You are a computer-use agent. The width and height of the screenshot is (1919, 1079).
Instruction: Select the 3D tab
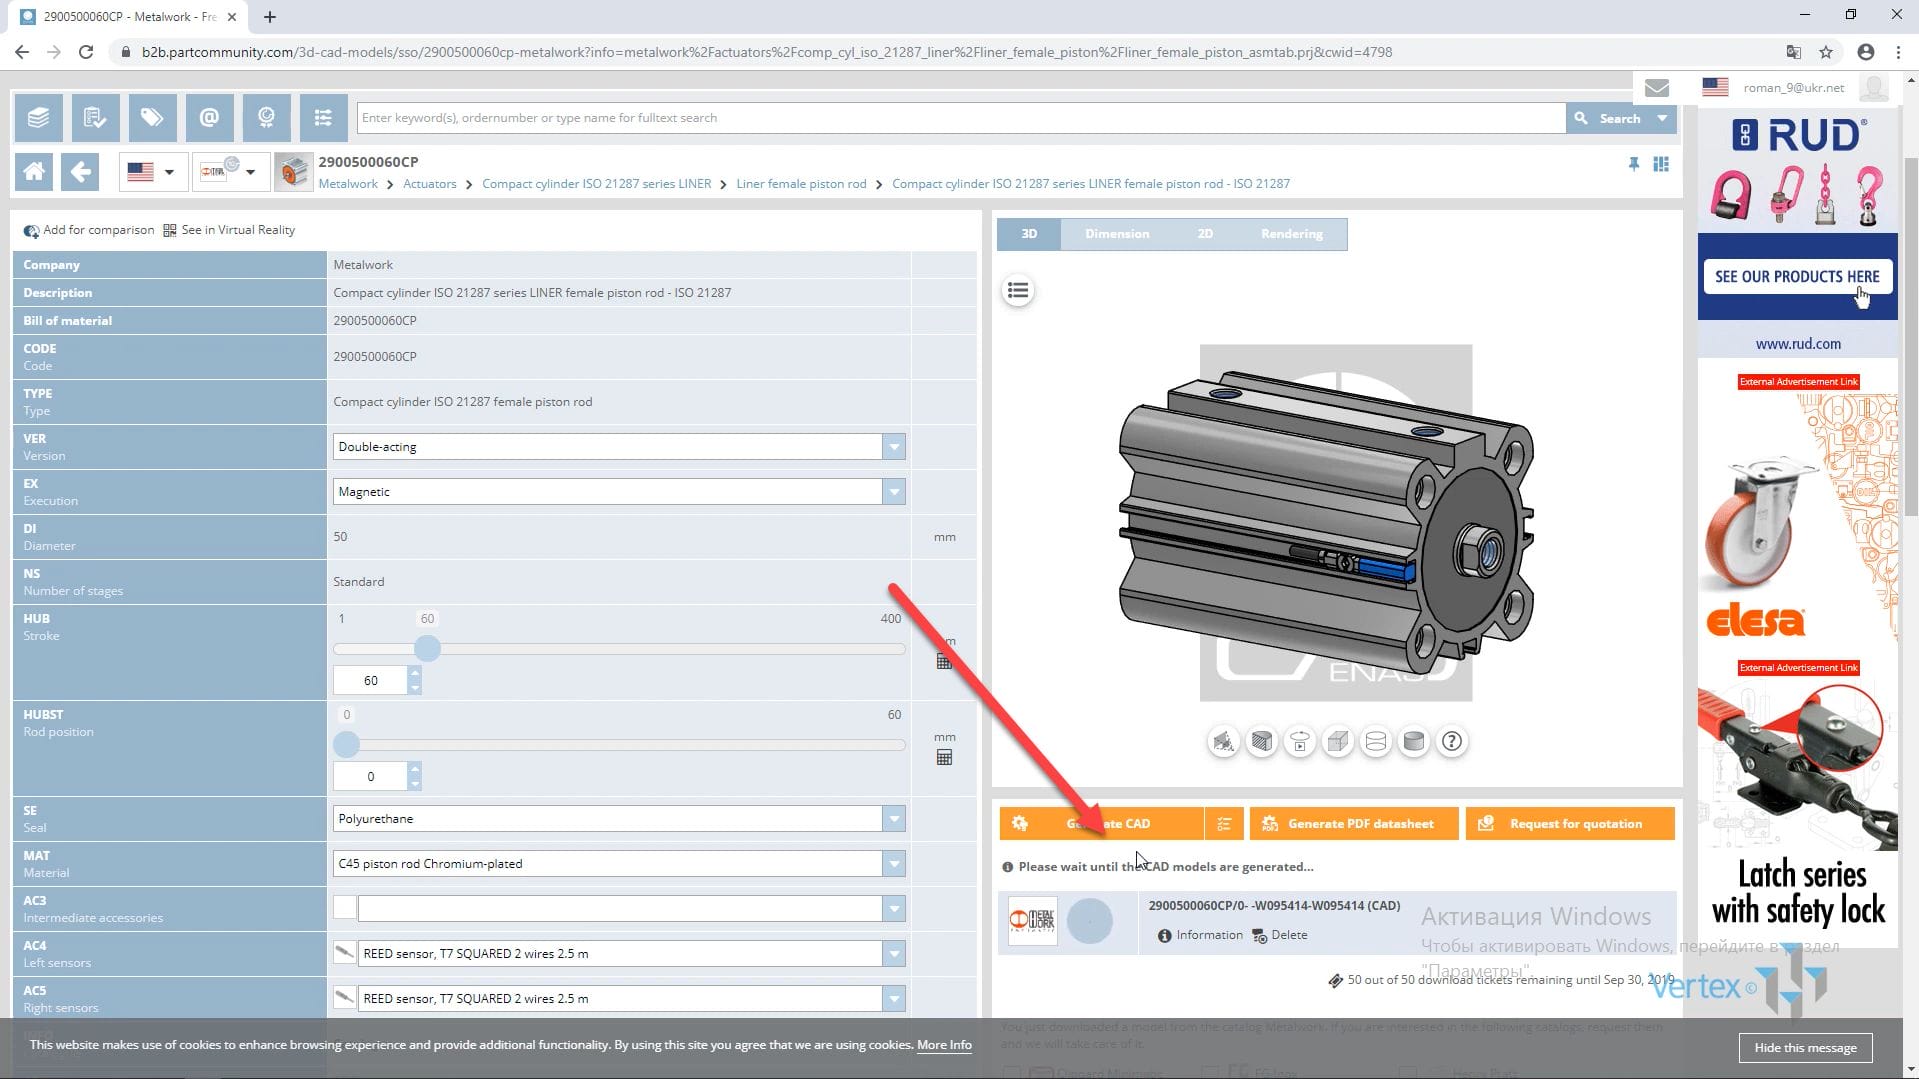click(1029, 234)
